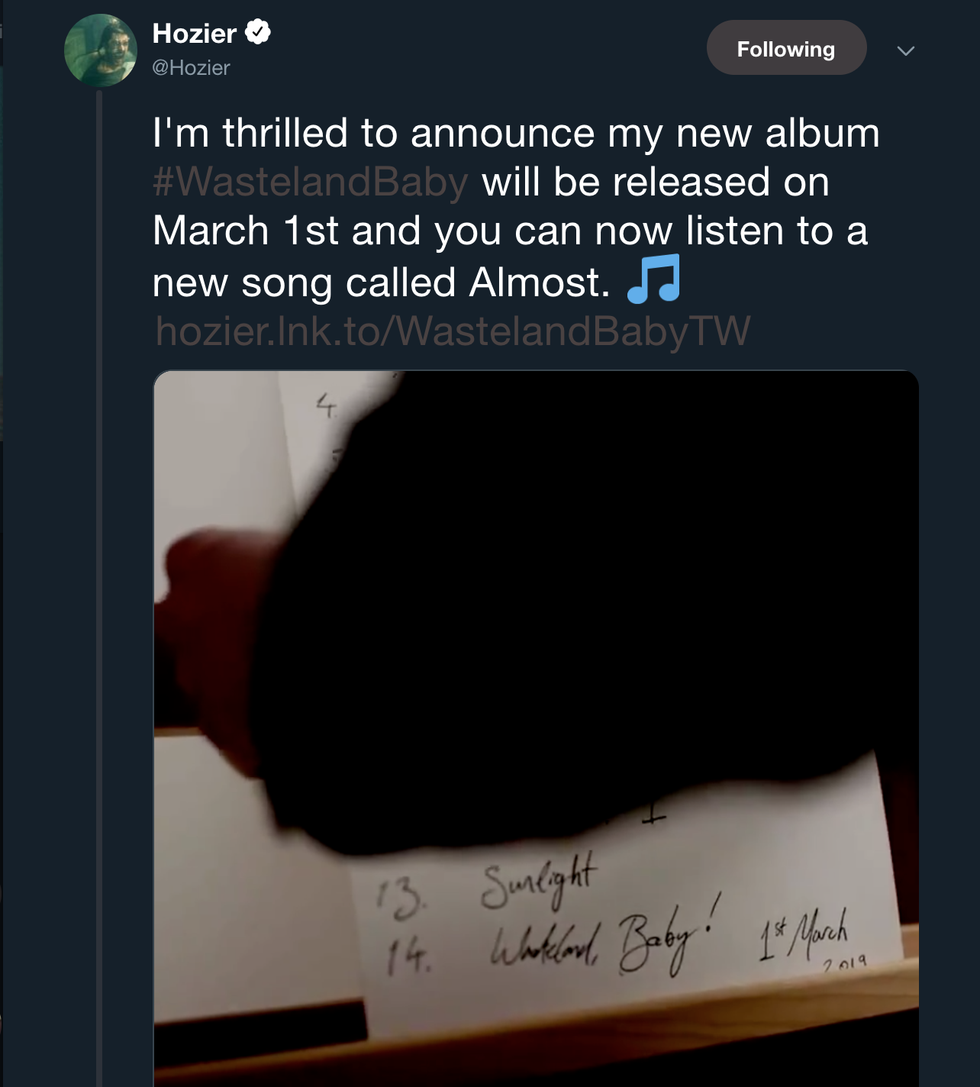Follow the hozier.lnk.to/WastelandBabyTW link

point(452,330)
